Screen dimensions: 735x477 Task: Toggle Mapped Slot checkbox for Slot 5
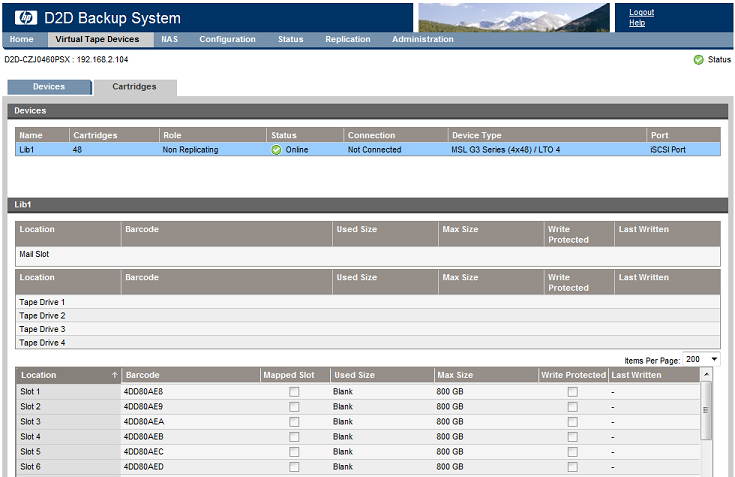click(294, 452)
